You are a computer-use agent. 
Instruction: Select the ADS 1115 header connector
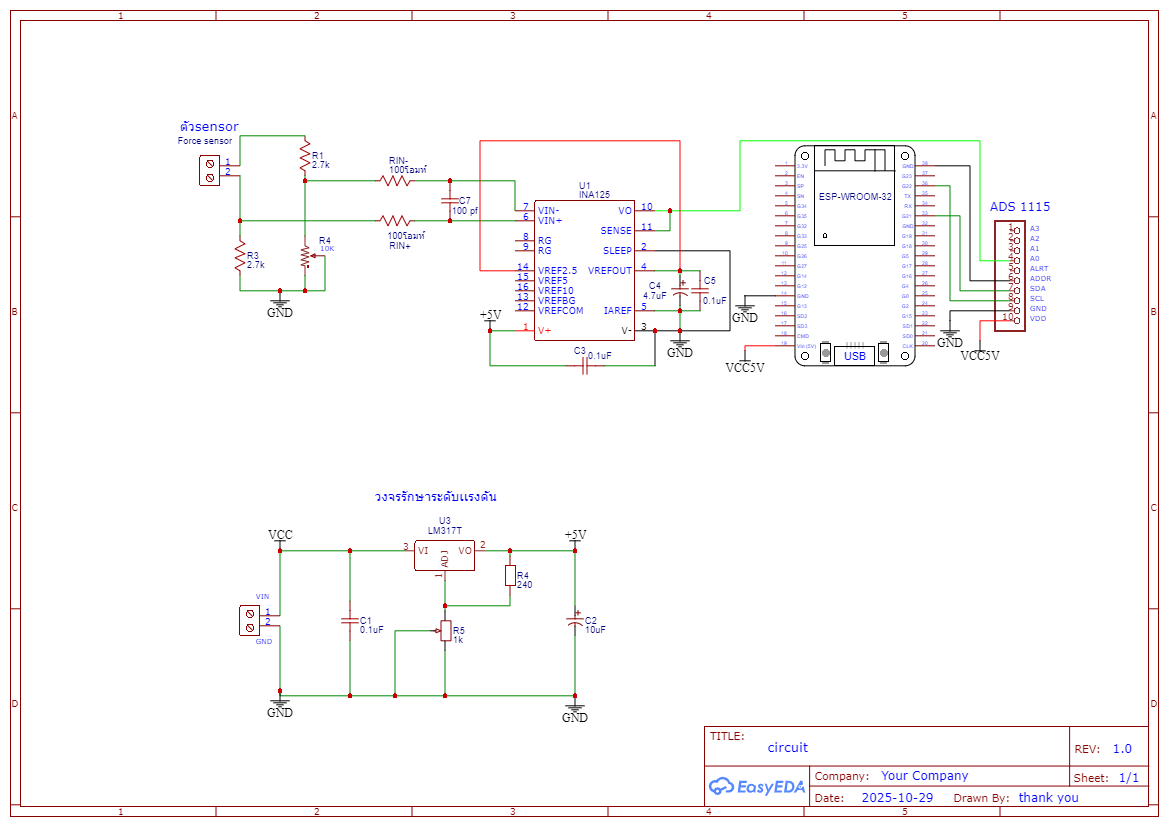[1009, 275]
